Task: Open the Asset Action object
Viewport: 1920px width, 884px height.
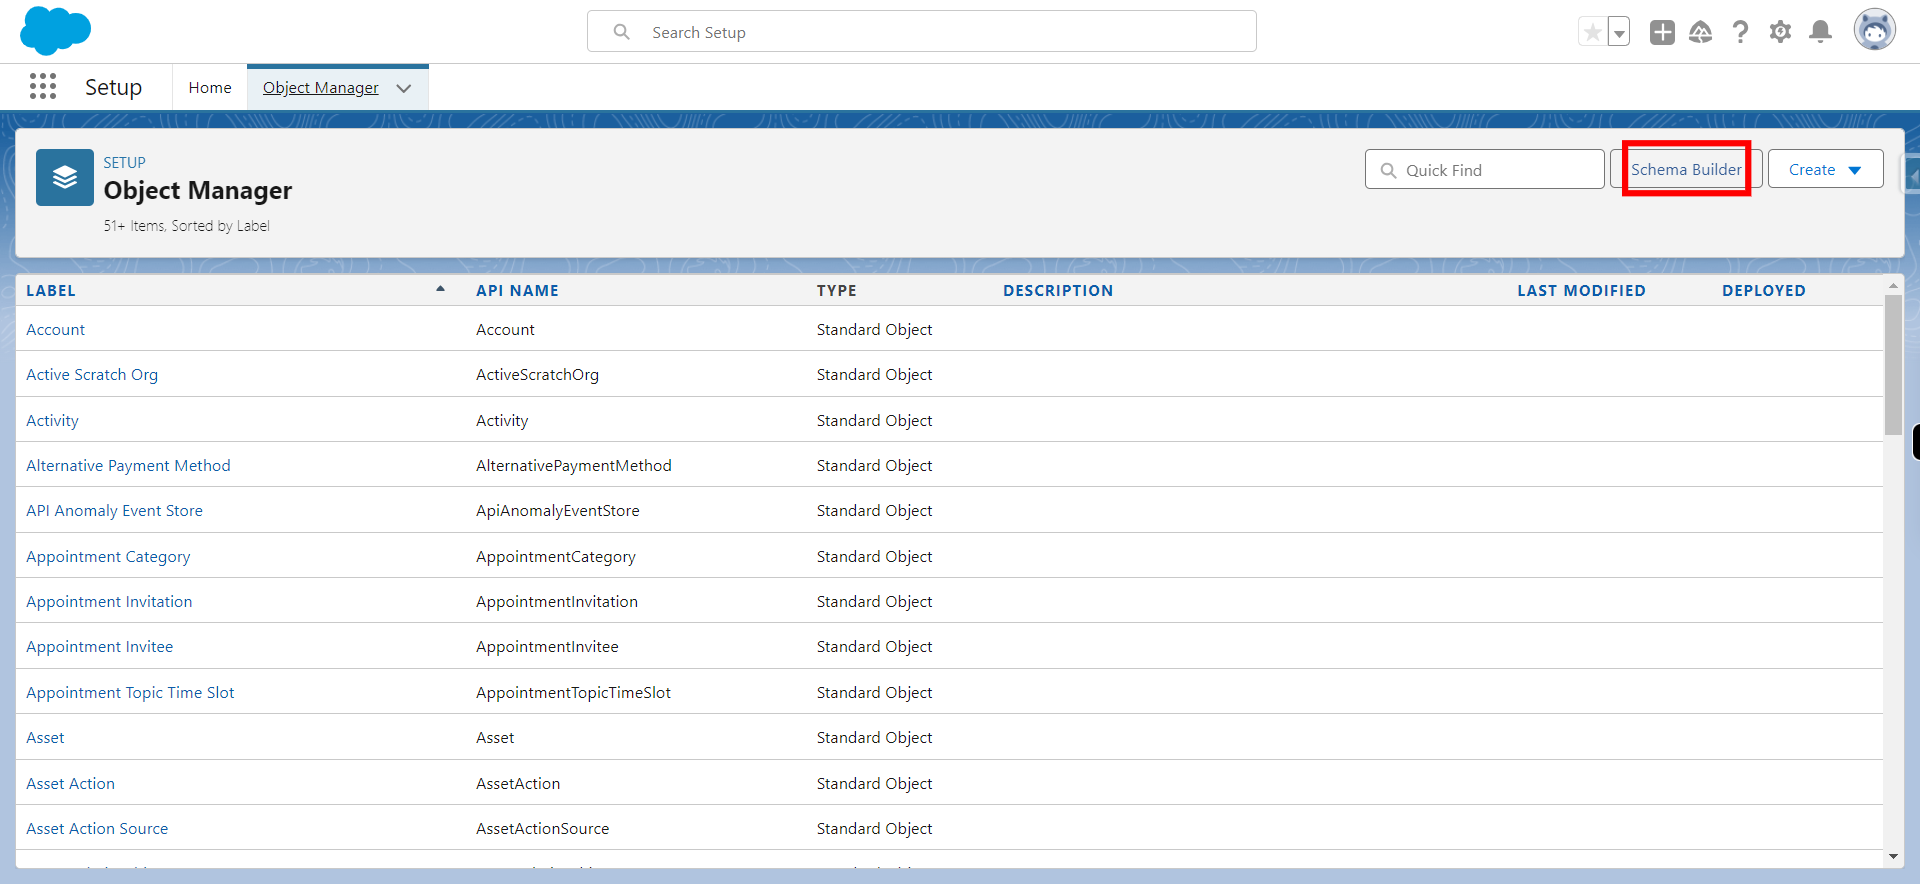Action: [70, 784]
